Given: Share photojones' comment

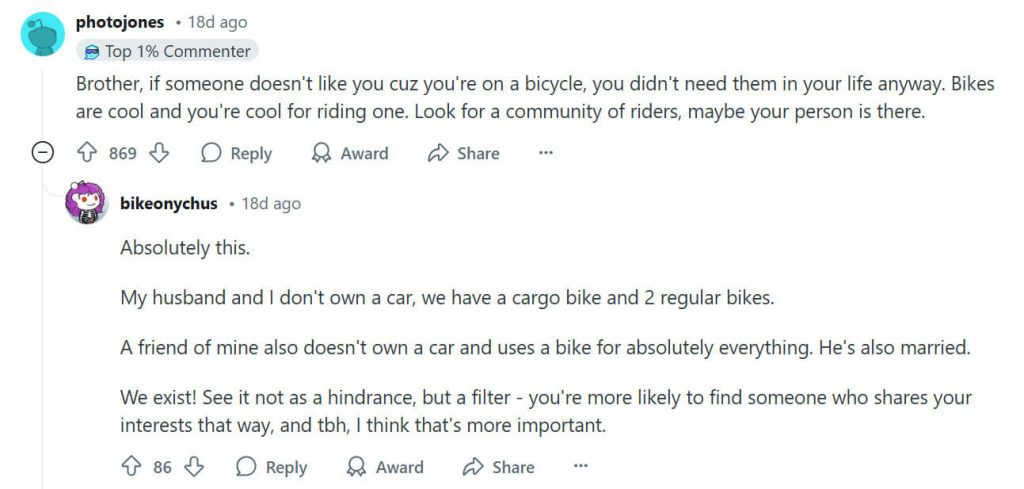Looking at the screenshot, I should (x=463, y=153).
